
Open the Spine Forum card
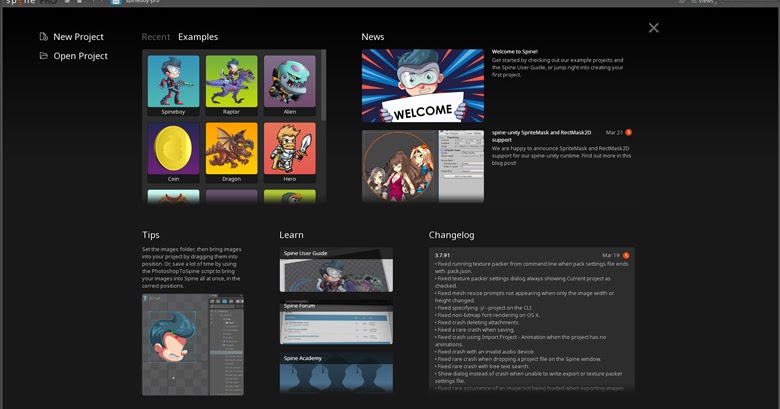tap(336, 322)
